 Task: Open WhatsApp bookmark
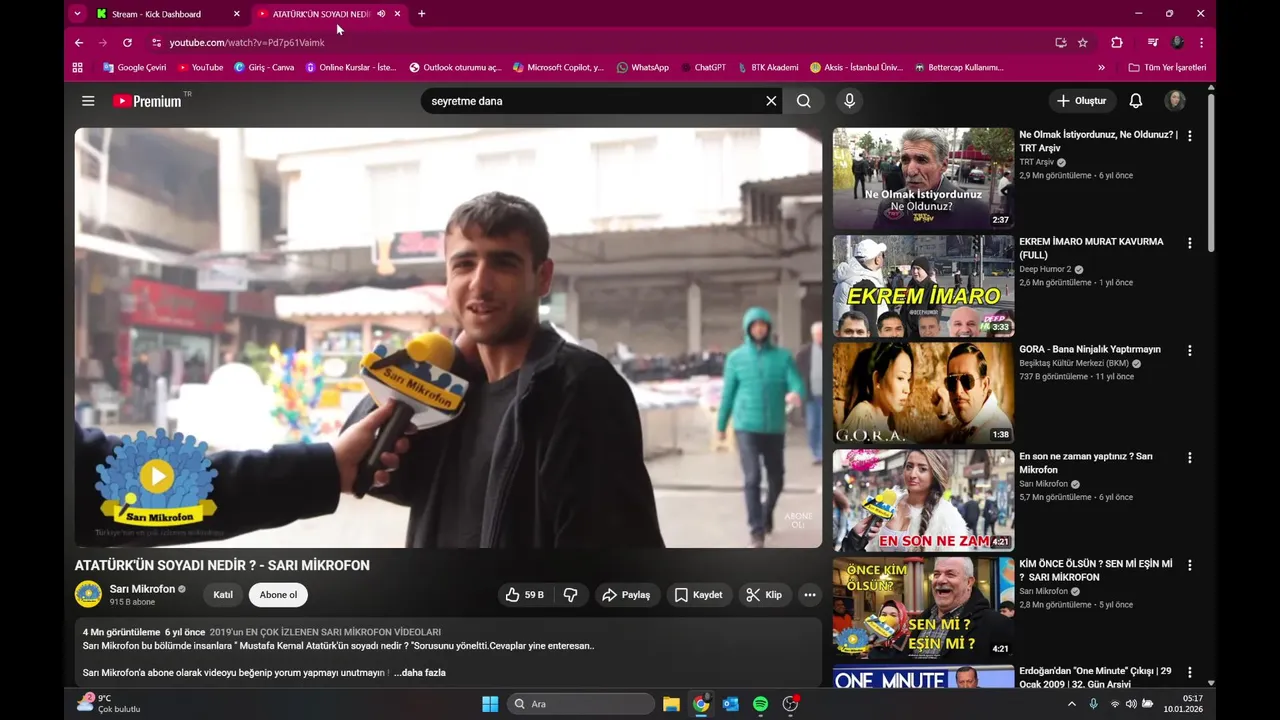[643, 68]
